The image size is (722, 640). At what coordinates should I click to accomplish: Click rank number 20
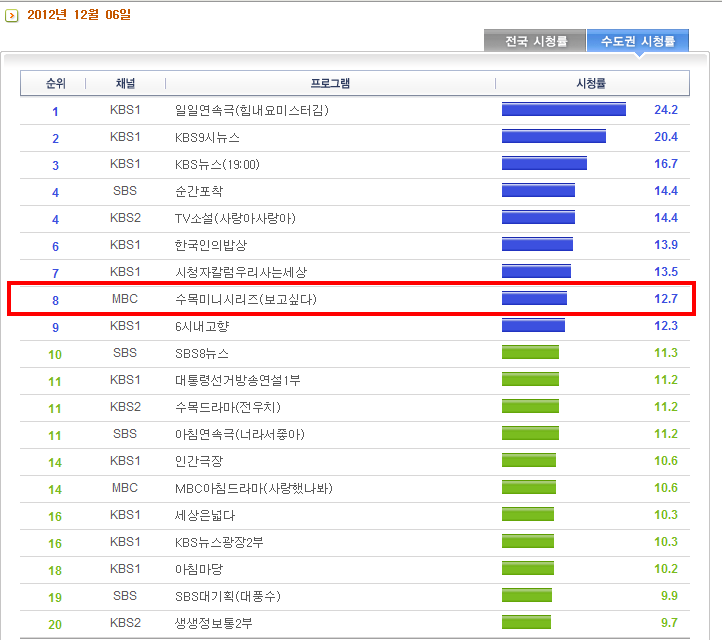55,624
